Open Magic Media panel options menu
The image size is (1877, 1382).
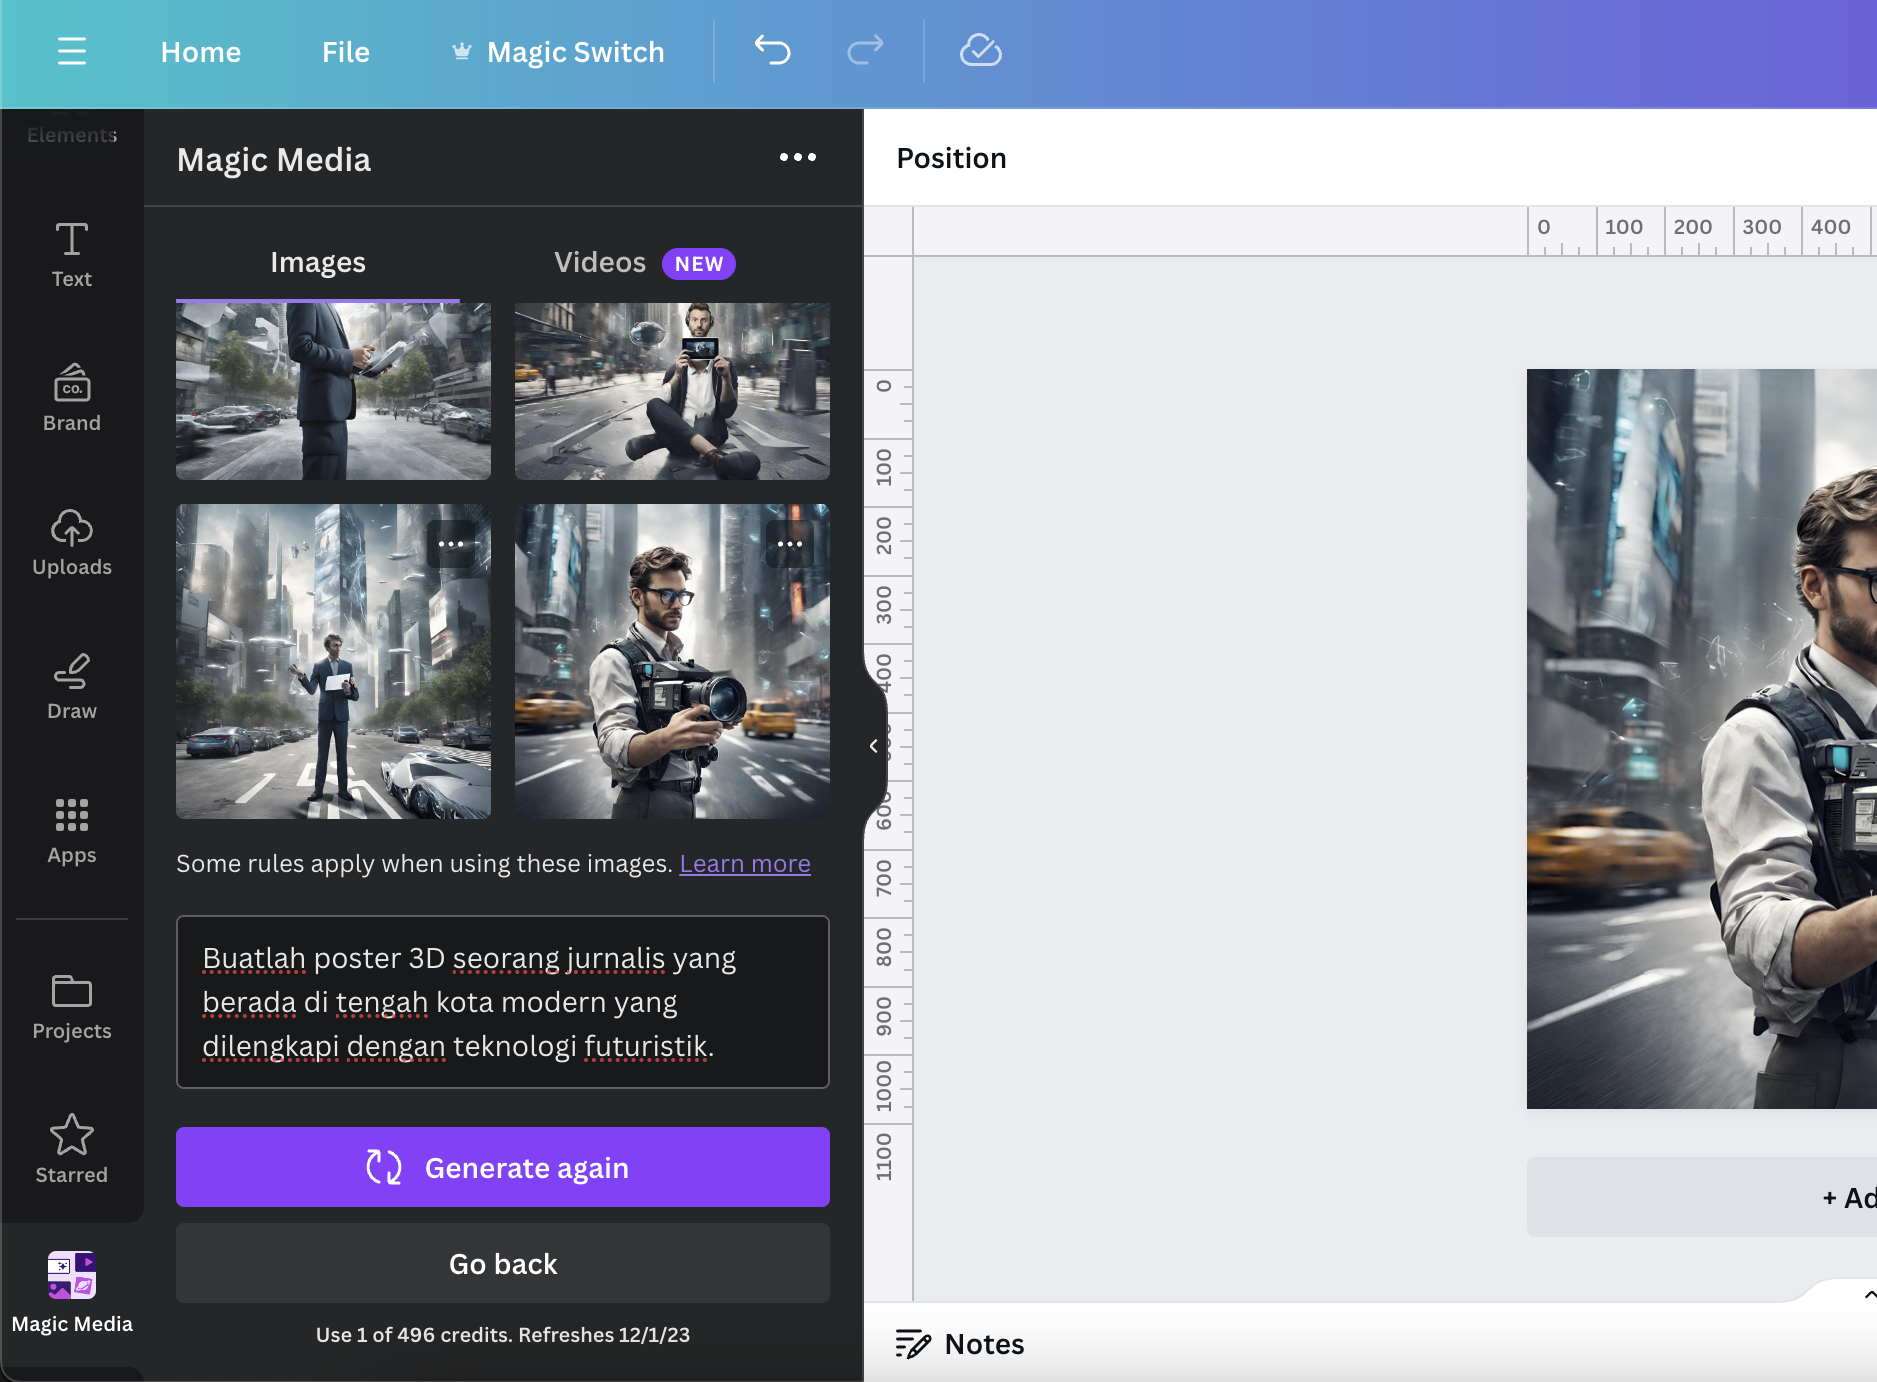(797, 158)
